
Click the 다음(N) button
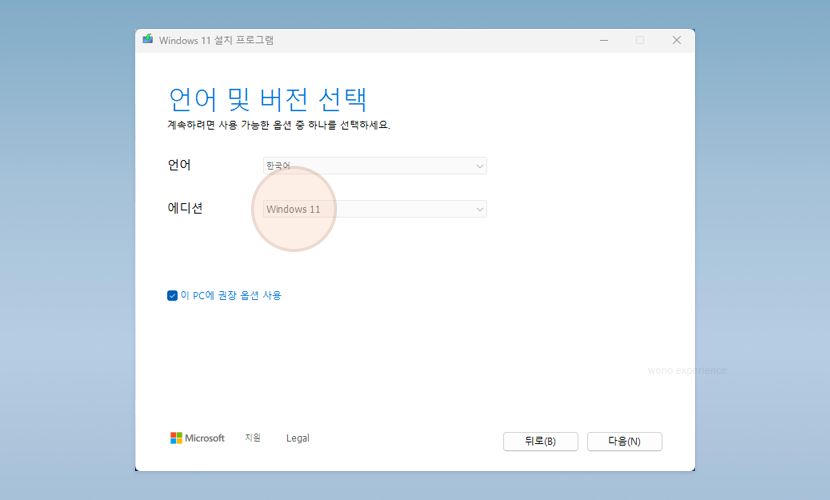click(625, 441)
